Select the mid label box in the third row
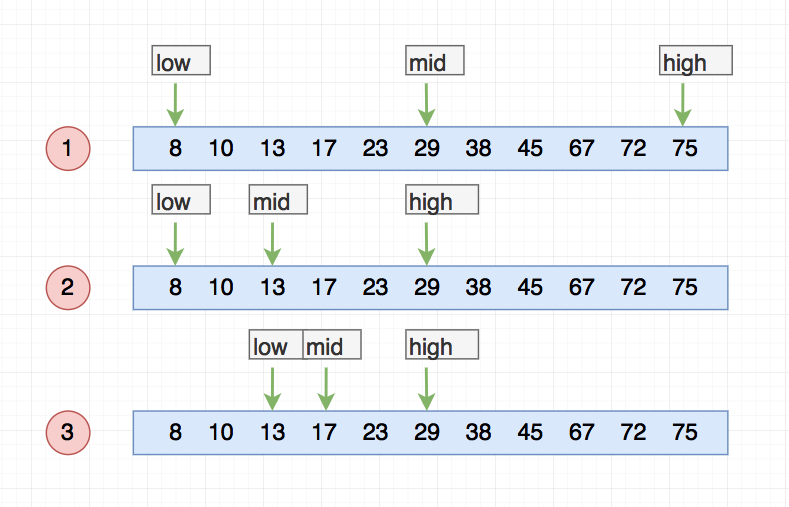This screenshot has height=507, width=789. point(332,345)
